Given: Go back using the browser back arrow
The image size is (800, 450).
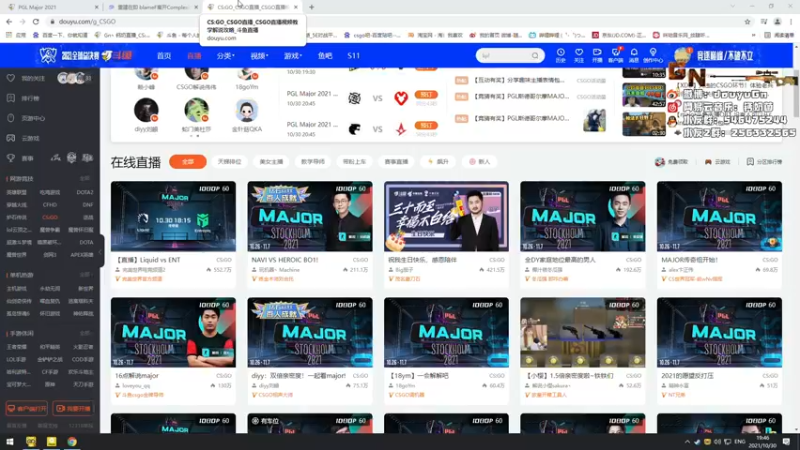Looking at the screenshot, I should (x=9, y=21).
